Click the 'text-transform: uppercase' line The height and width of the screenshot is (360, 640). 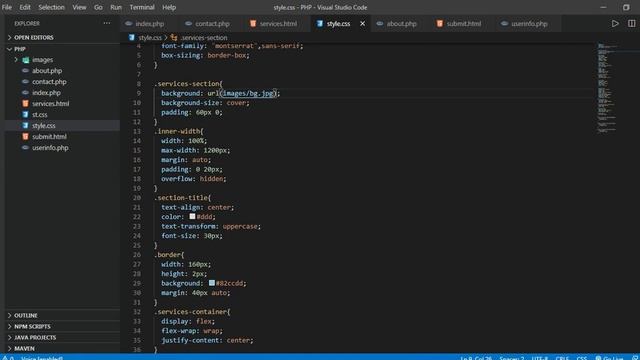[x=211, y=226]
